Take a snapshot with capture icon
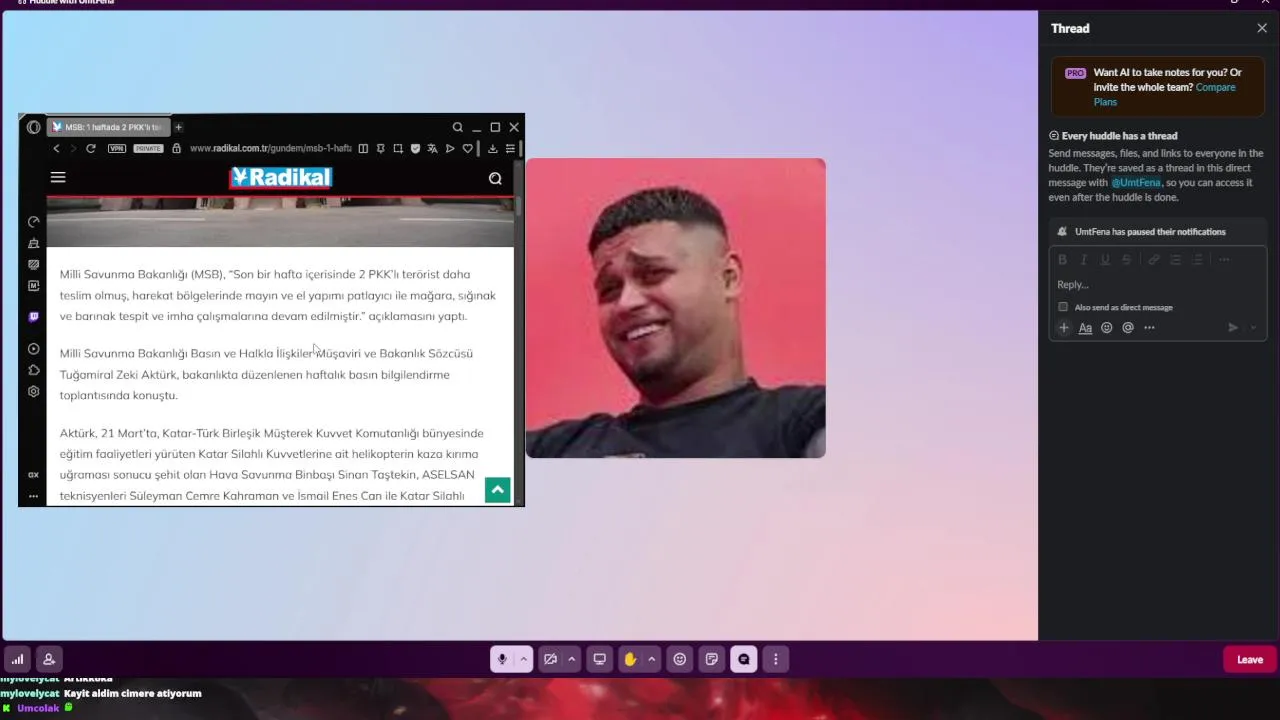 pyautogui.click(x=398, y=148)
